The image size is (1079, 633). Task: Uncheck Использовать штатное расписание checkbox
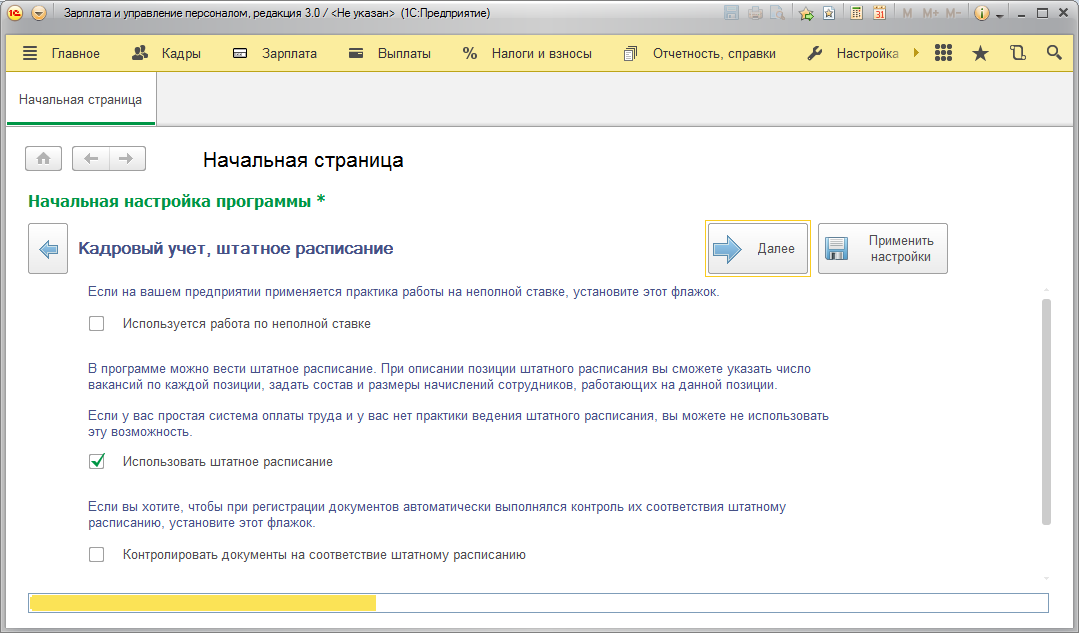96,462
